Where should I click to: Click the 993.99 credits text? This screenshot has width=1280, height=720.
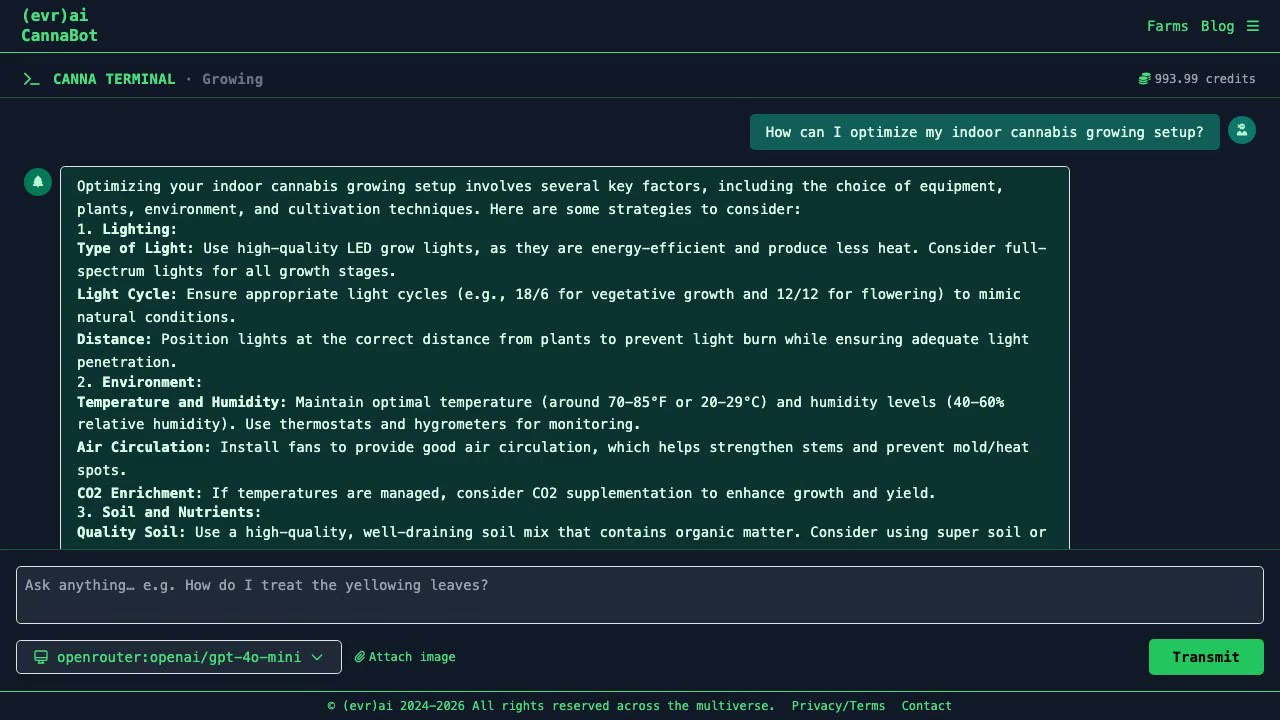(1205, 79)
